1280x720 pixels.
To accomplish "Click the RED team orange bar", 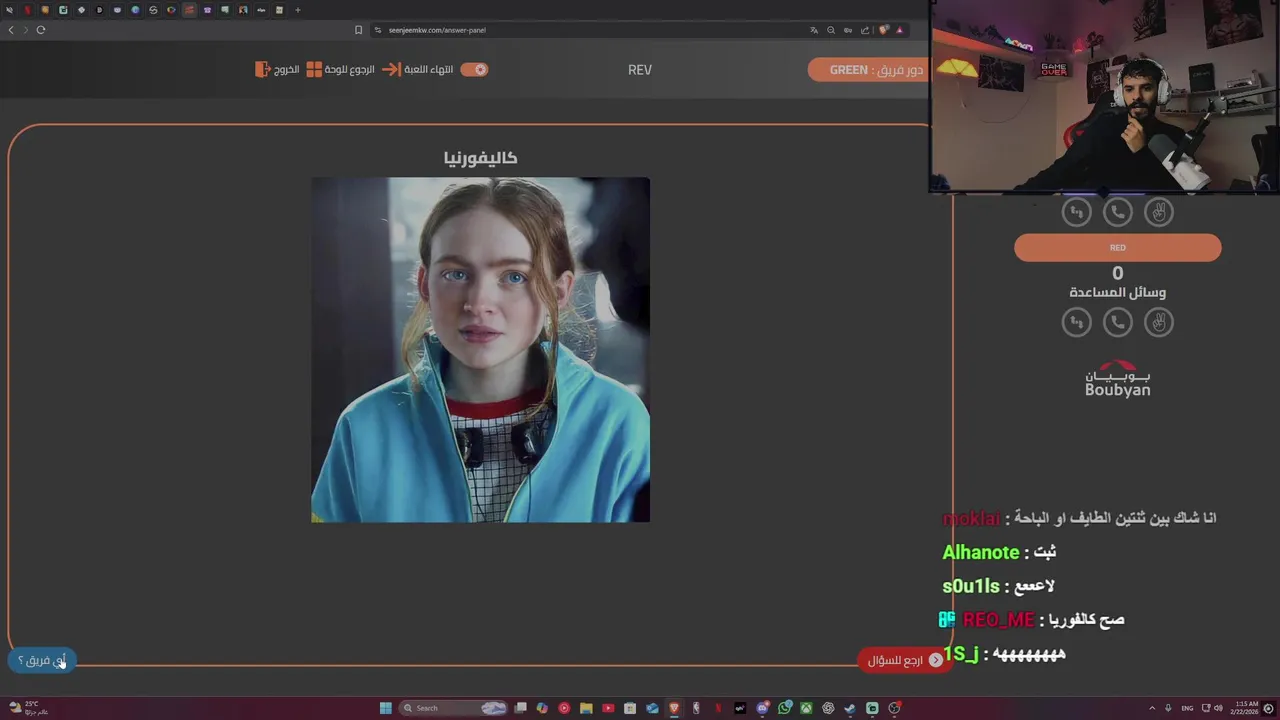I will point(1117,248).
